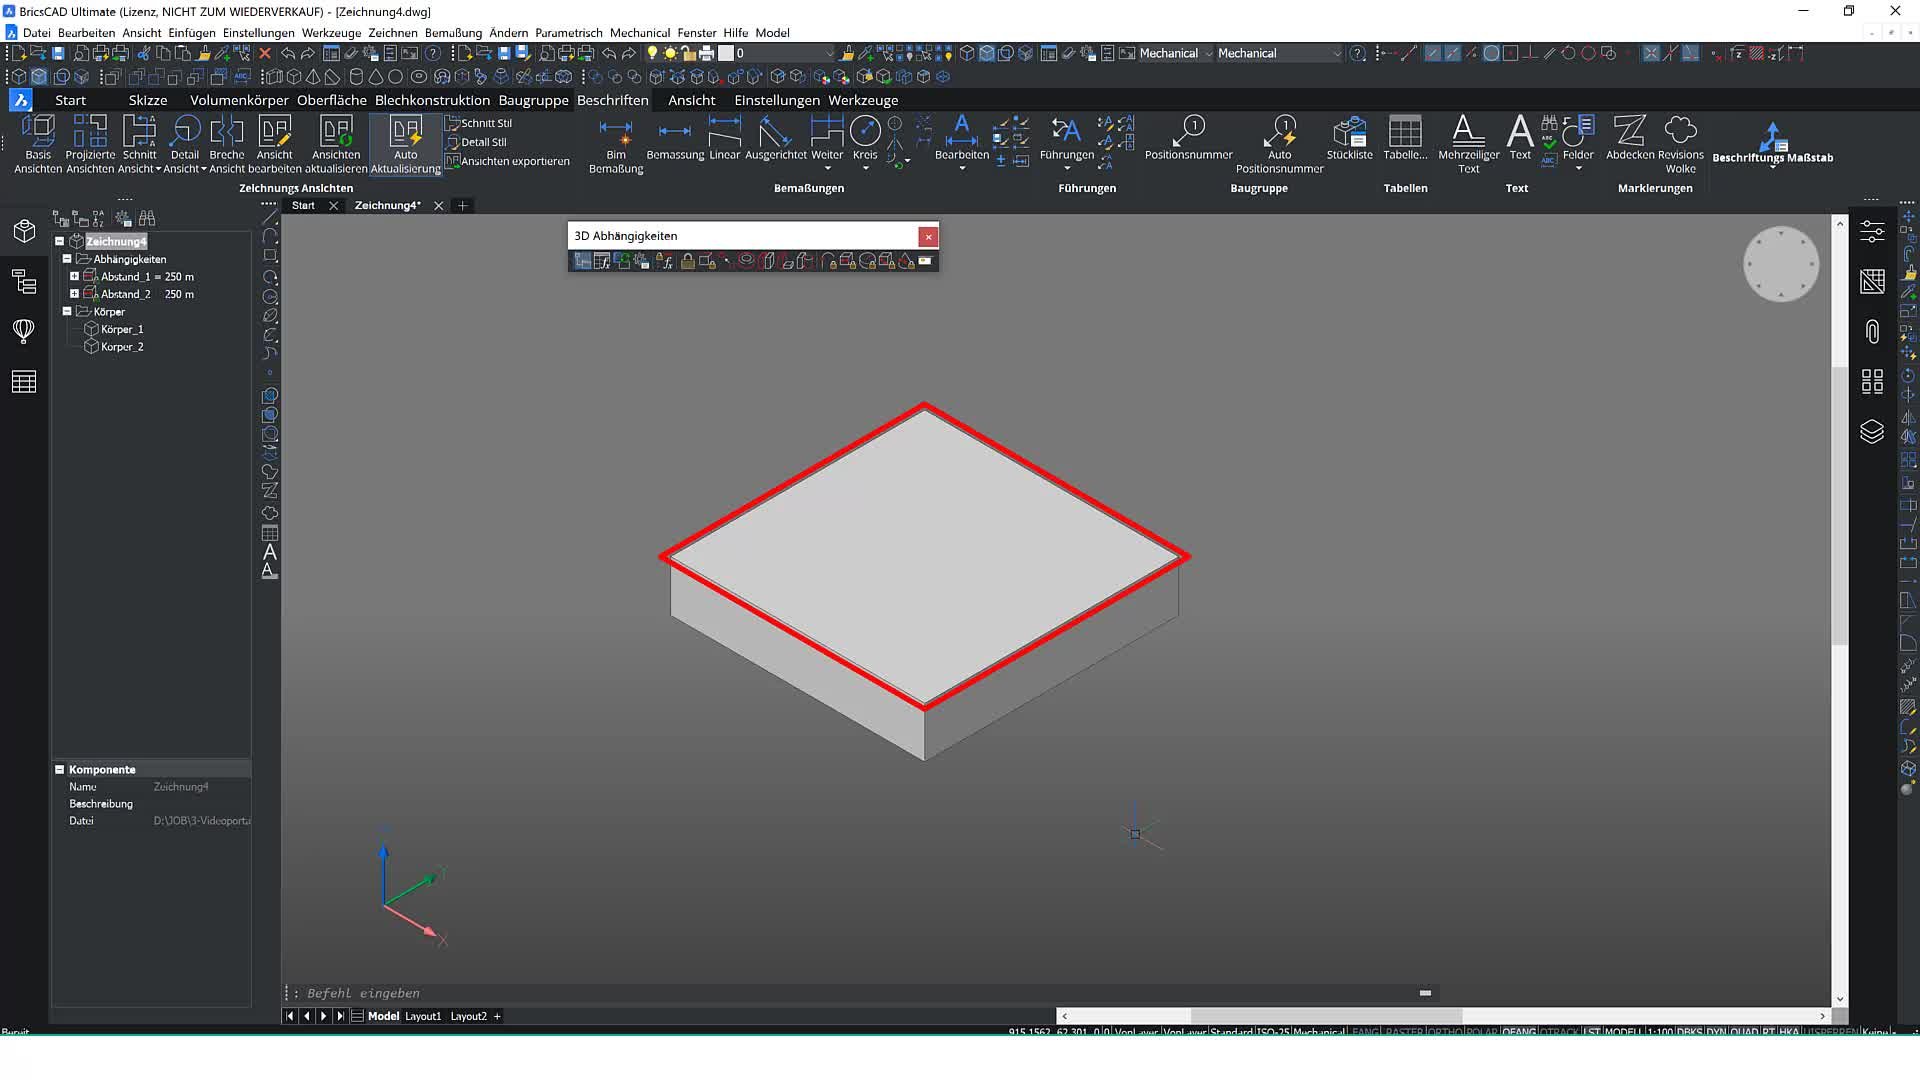This screenshot has height=1080, width=1920.
Task: Expand the Abstand_1 constraint node
Action: [x=74, y=276]
